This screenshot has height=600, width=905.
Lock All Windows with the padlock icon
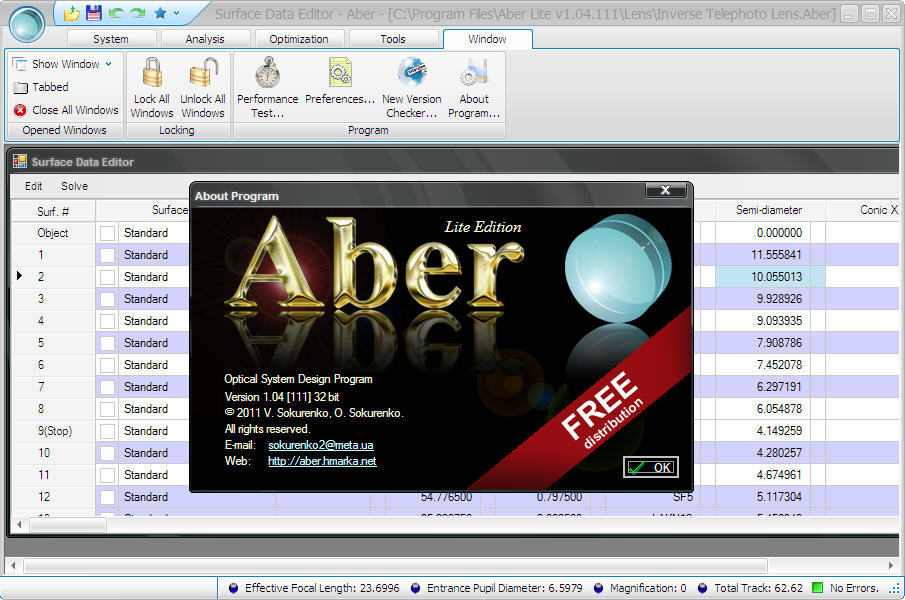152,88
